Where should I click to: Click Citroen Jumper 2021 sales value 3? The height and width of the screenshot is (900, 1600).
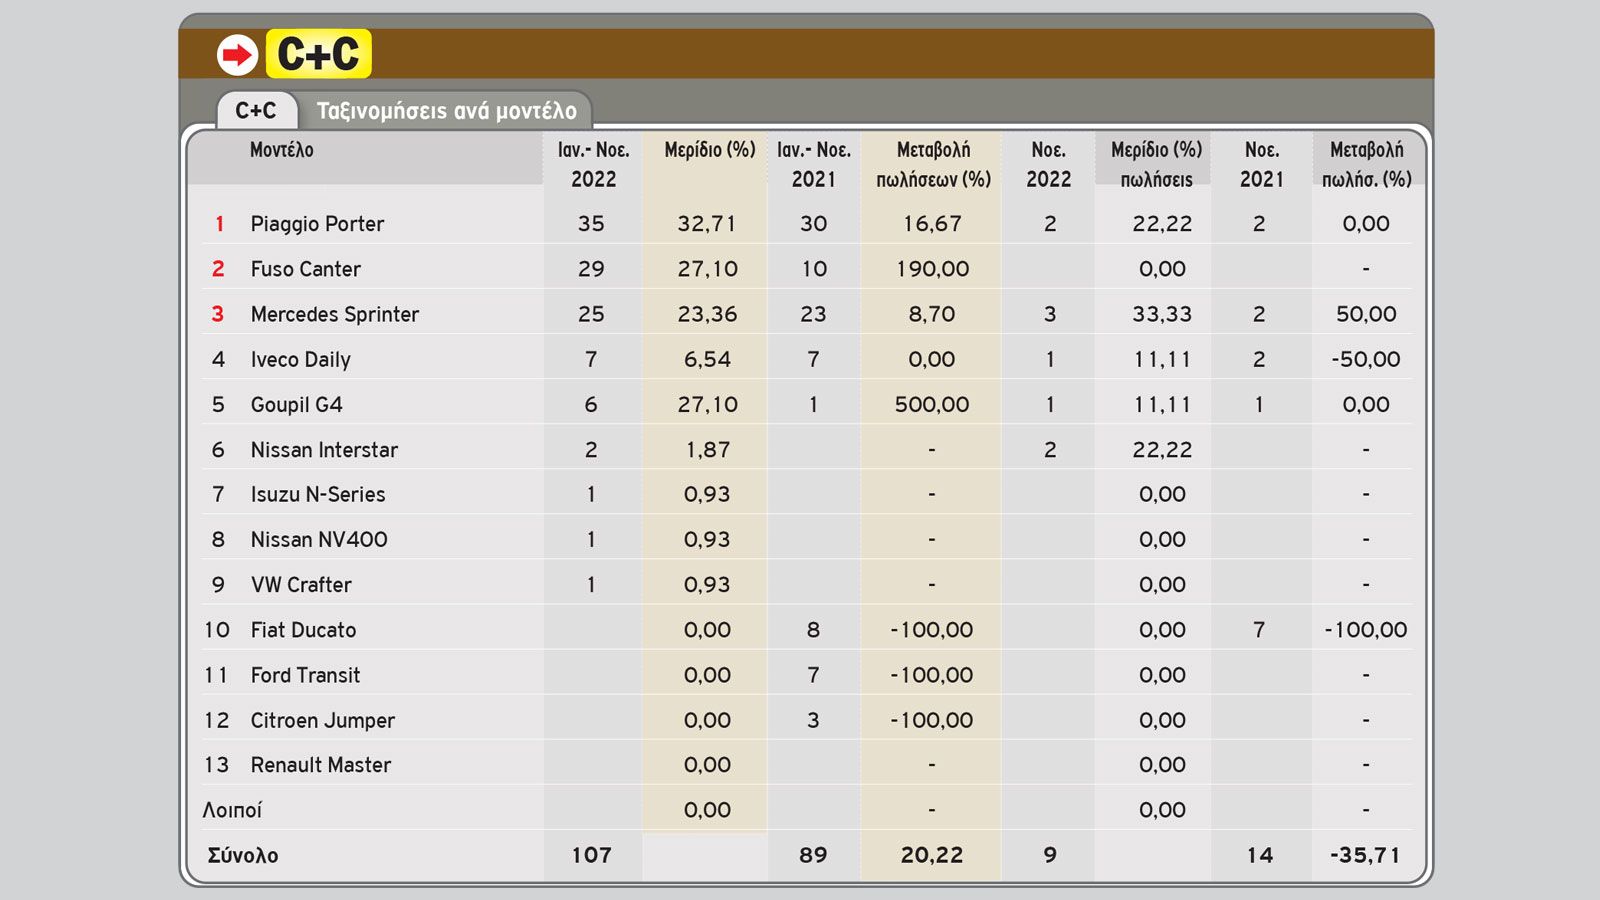pos(813,720)
